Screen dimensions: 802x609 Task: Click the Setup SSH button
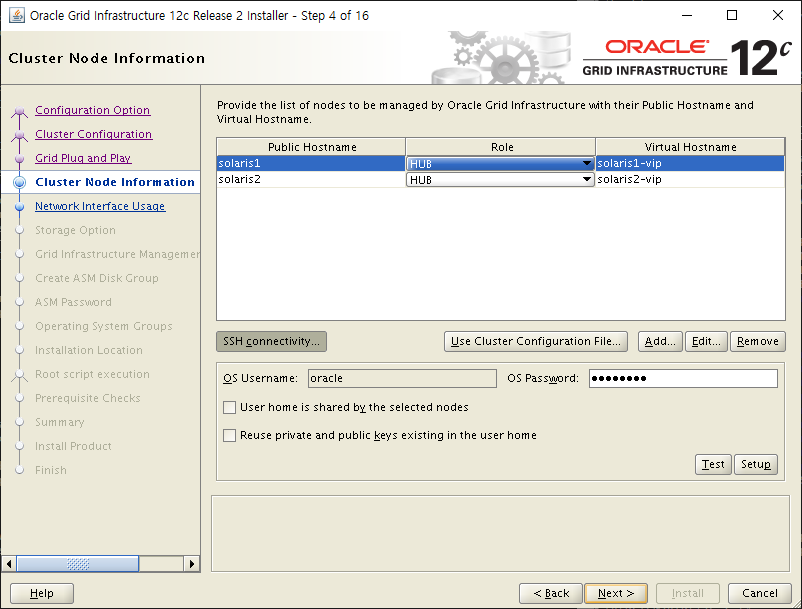(755, 464)
